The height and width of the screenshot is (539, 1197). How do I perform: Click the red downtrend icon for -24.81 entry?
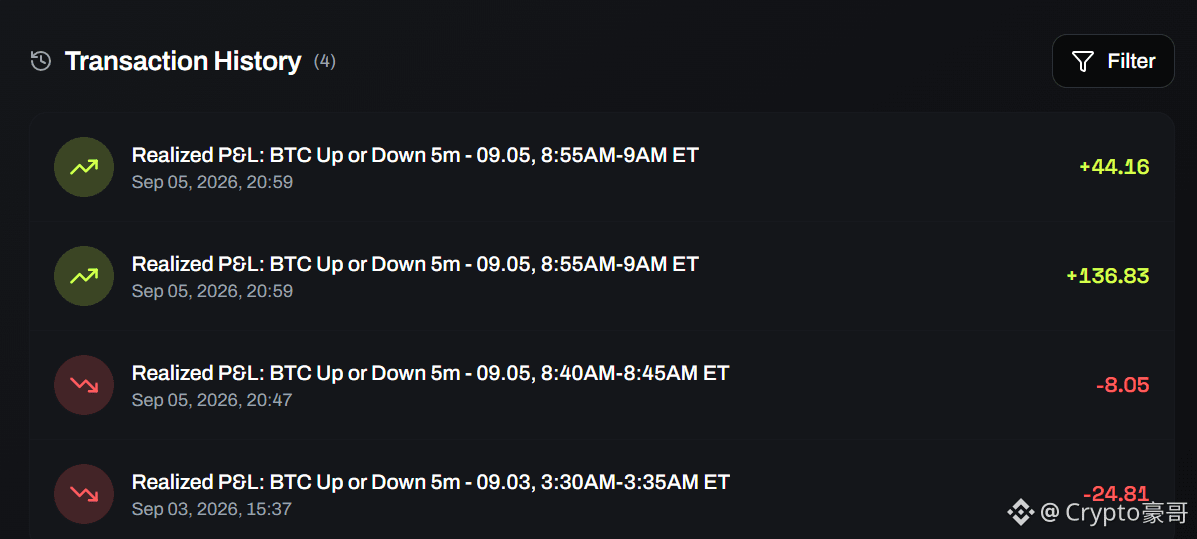click(x=84, y=493)
